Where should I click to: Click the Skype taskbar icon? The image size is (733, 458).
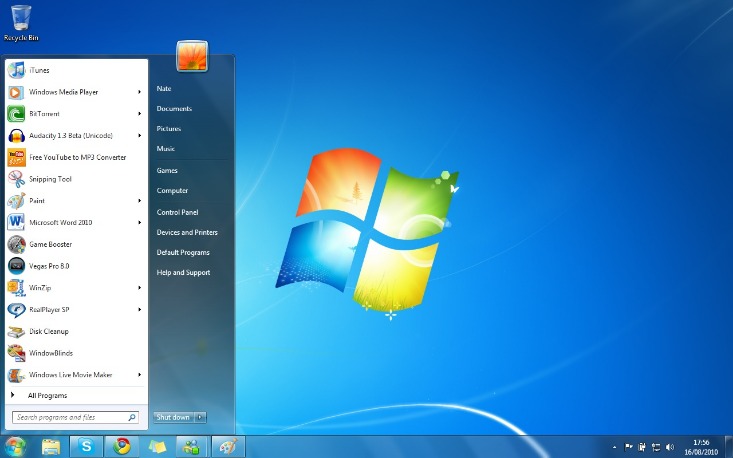point(86,446)
